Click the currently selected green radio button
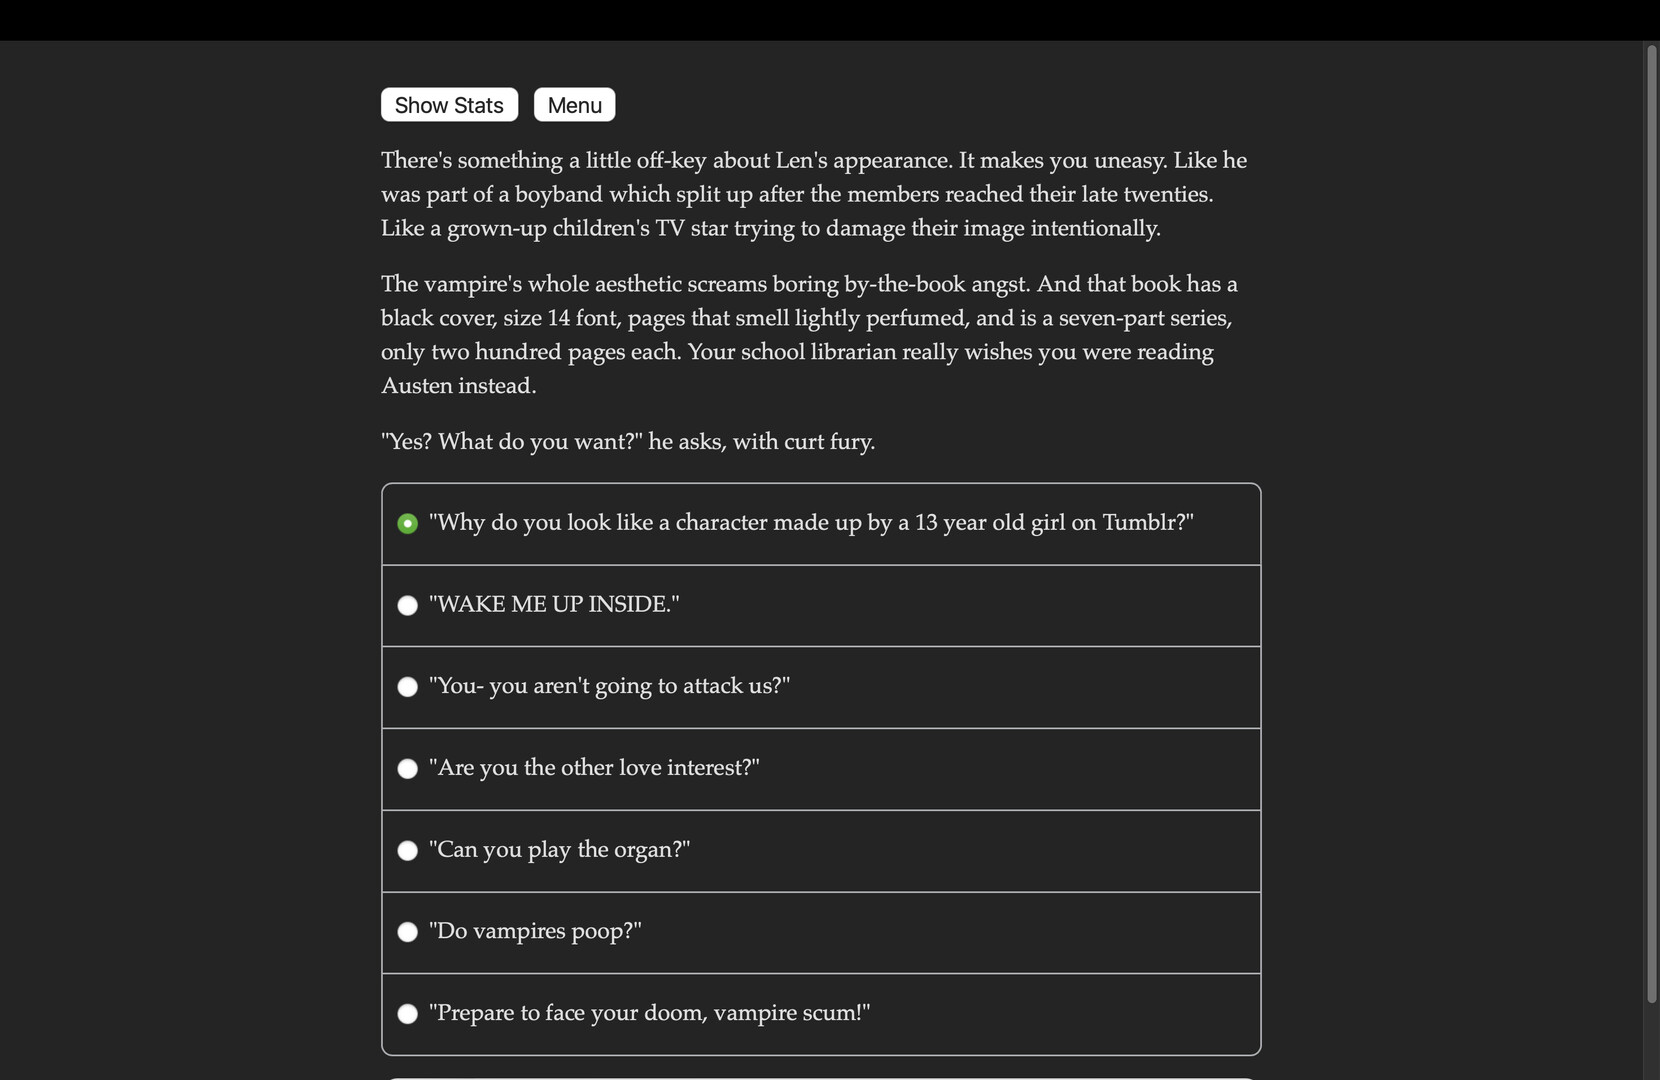The height and width of the screenshot is (1080, 1660). pos(407,523)
